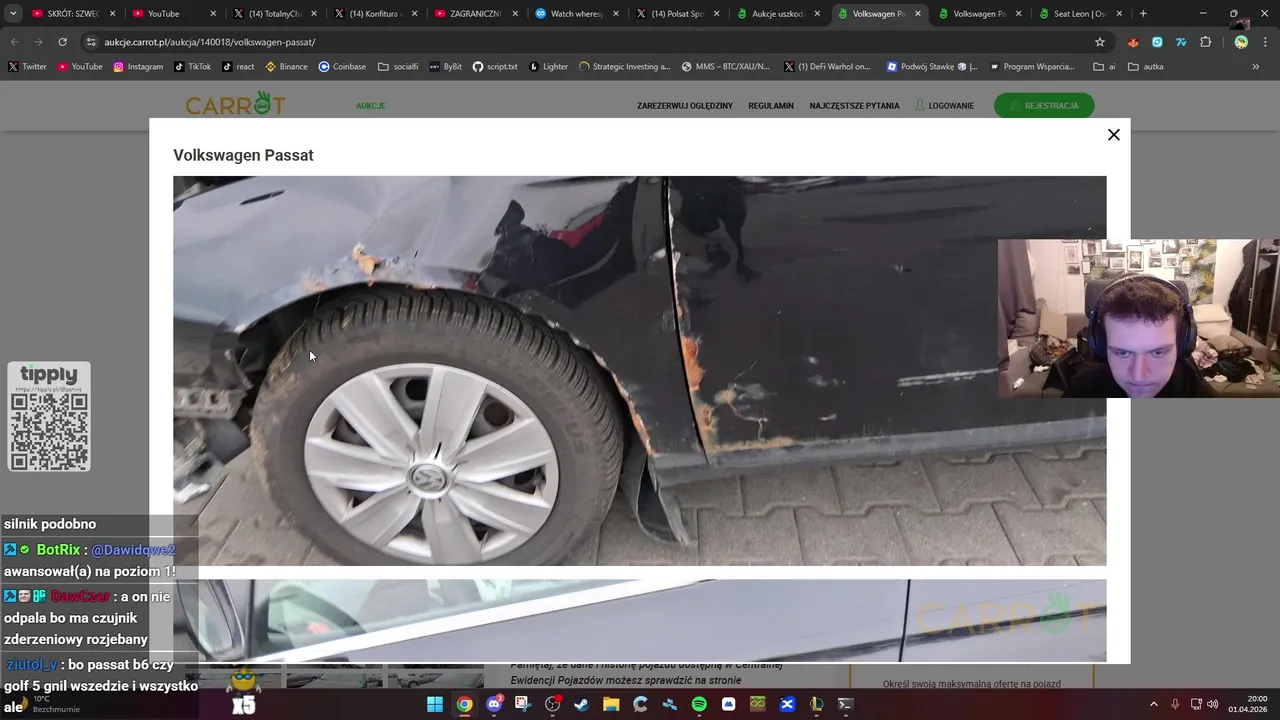Show hidden system tray icons
The width and height of the screenshot is (1280, 720).
pyautogui.click(x=1153, y=704)
